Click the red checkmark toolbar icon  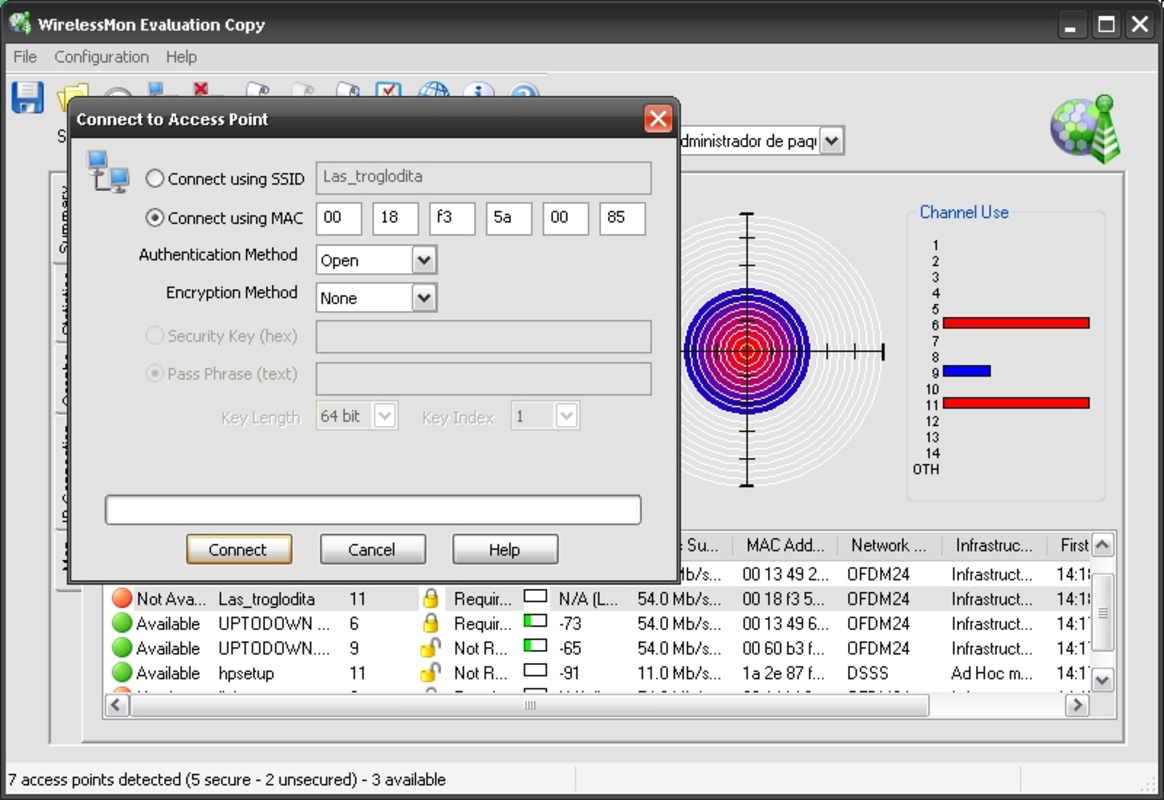coord(388,91)
